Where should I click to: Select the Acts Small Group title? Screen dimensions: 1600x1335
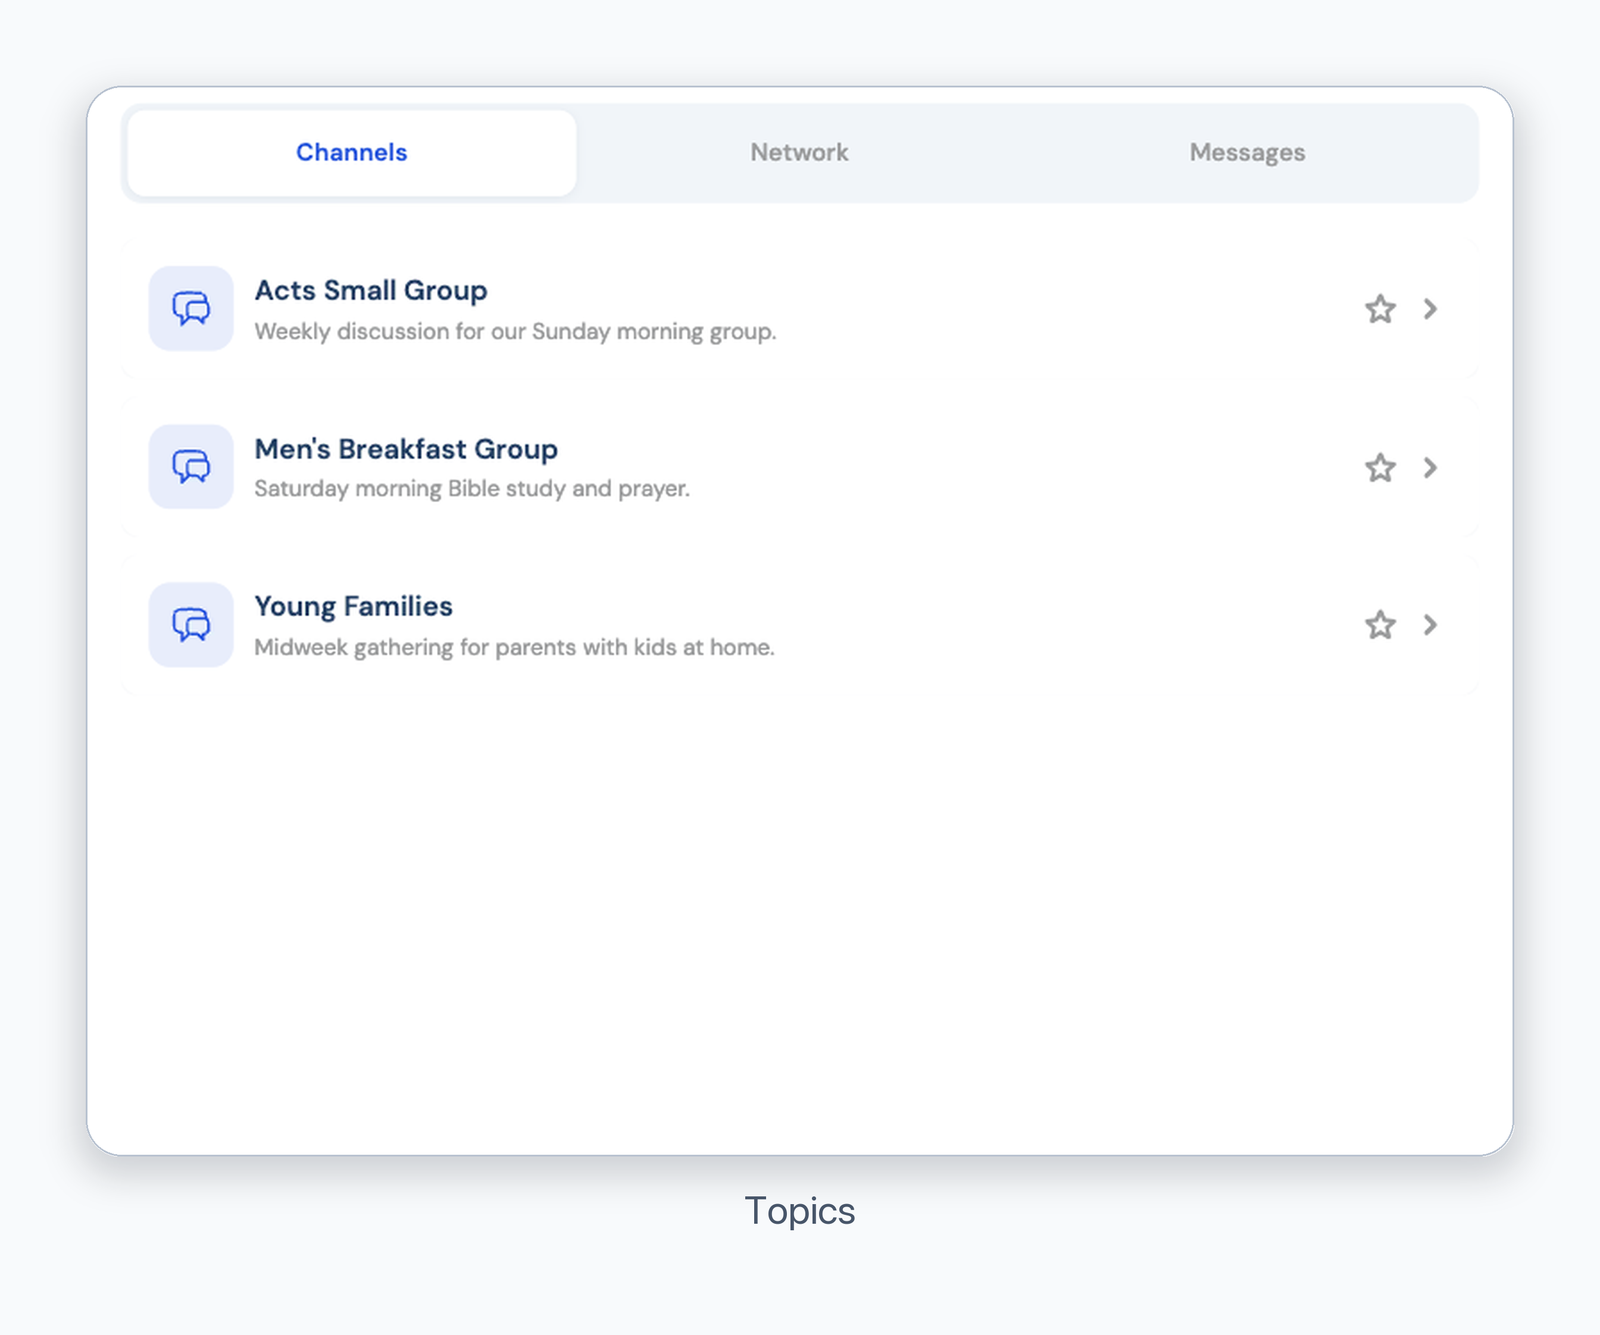[x=371, y=290]
